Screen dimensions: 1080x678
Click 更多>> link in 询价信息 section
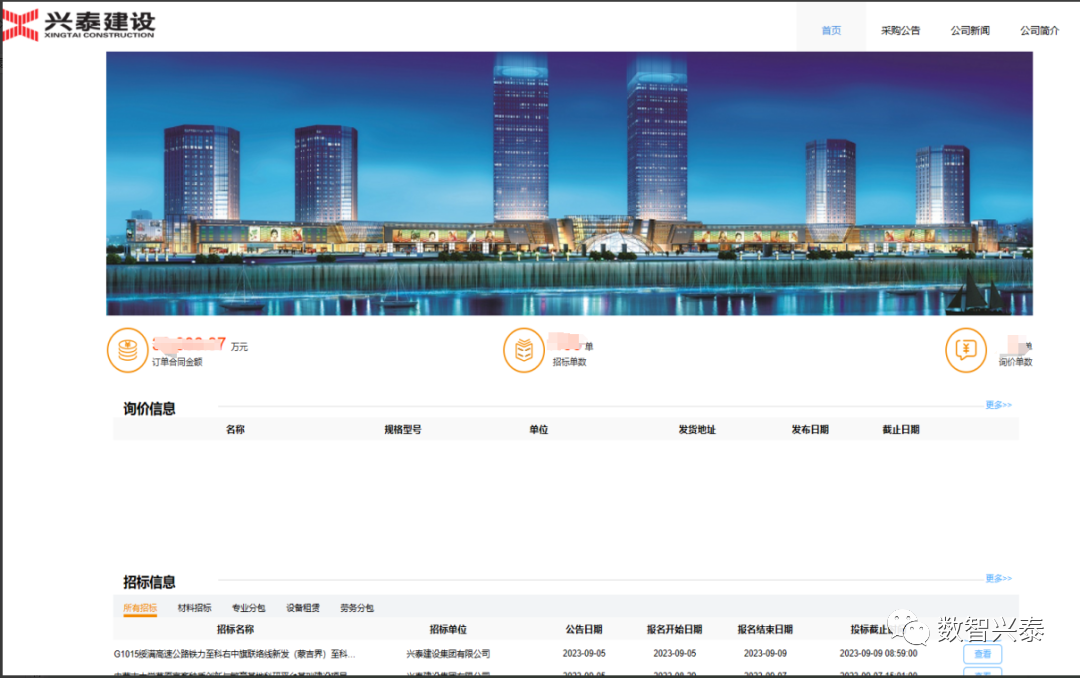tap(998, 405)
